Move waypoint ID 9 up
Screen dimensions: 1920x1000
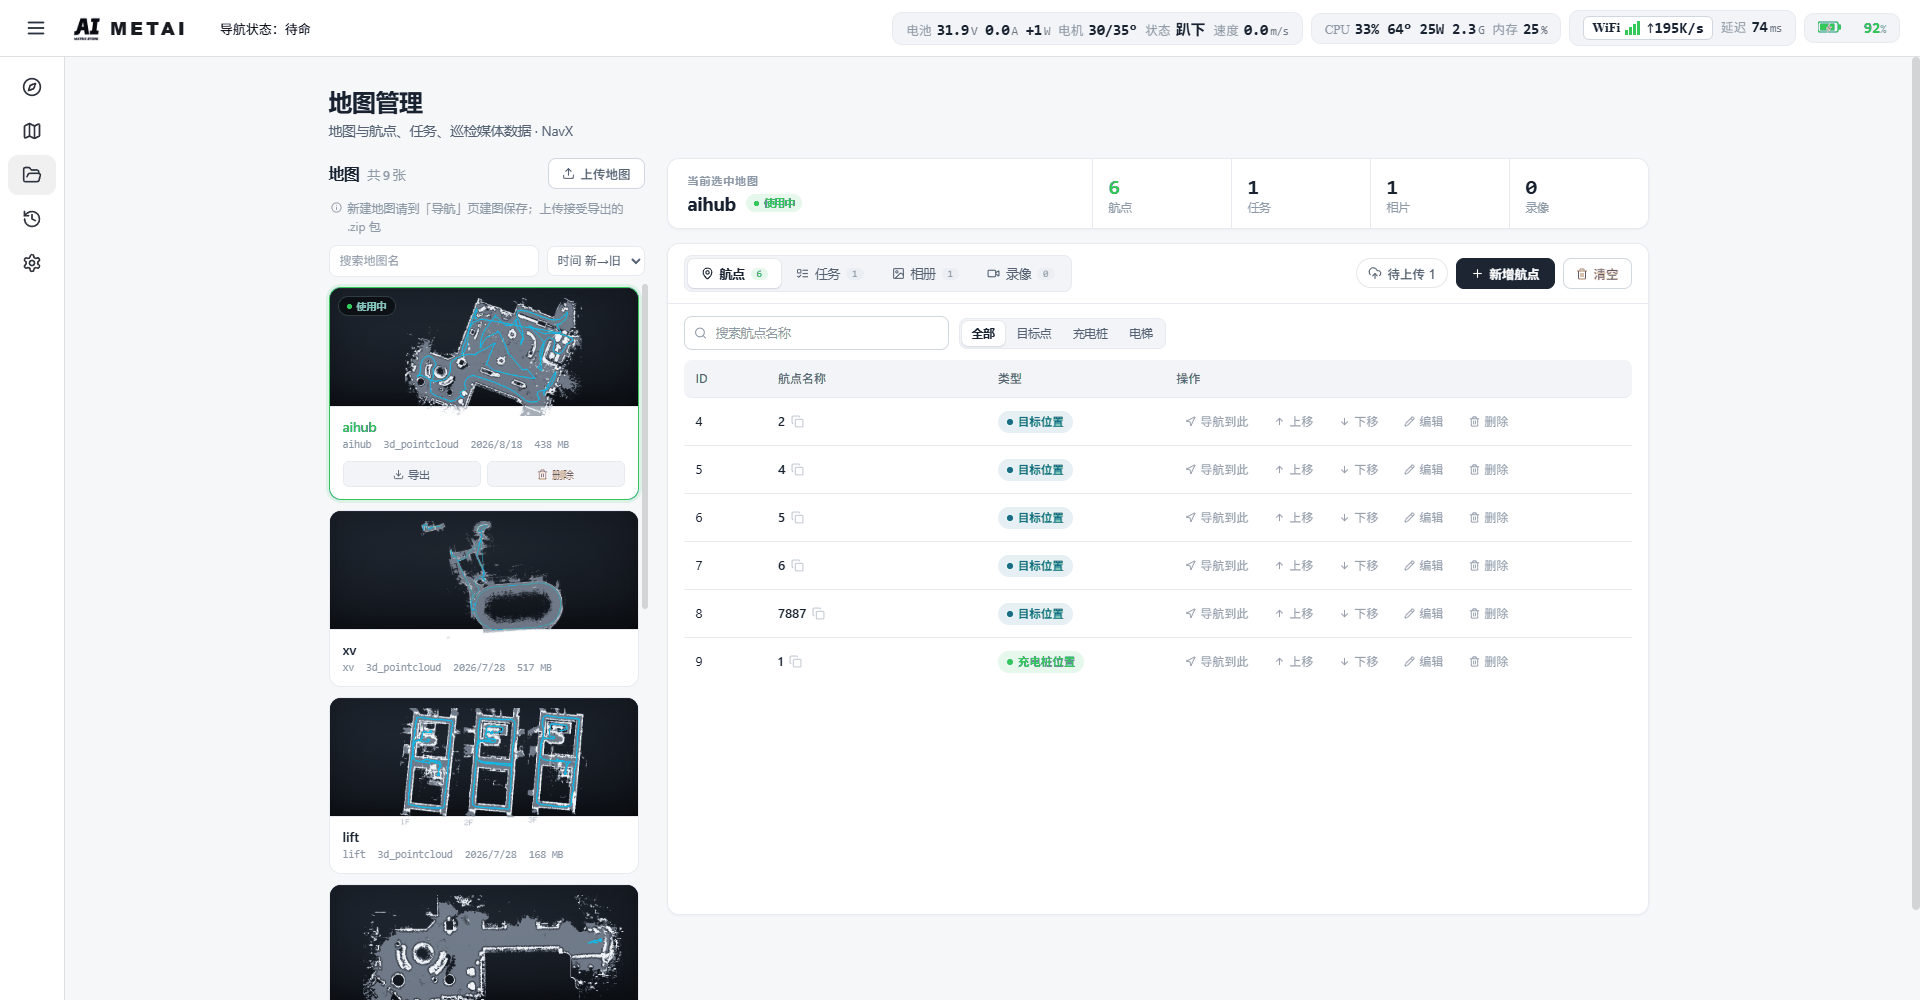tap(1294, 662)
